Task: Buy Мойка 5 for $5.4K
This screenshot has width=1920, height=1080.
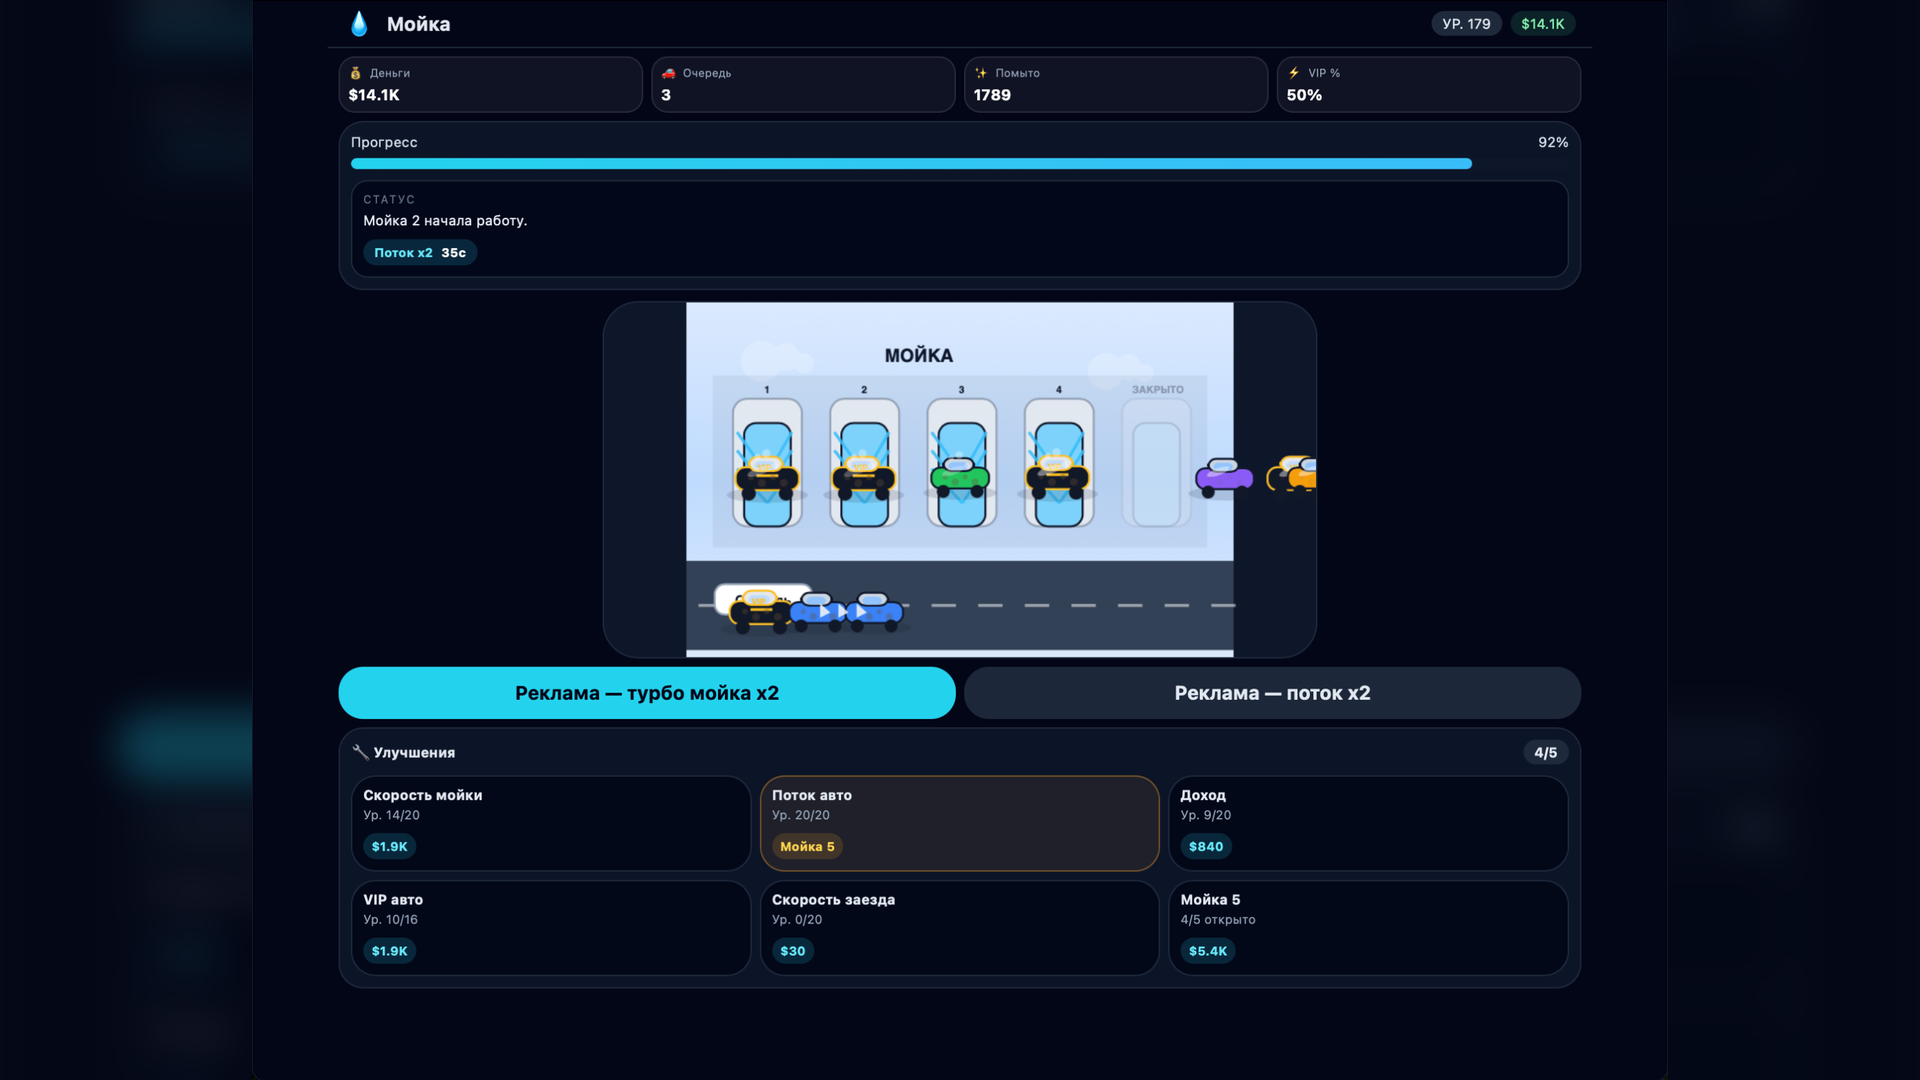Action: [x=1207, y=951]
